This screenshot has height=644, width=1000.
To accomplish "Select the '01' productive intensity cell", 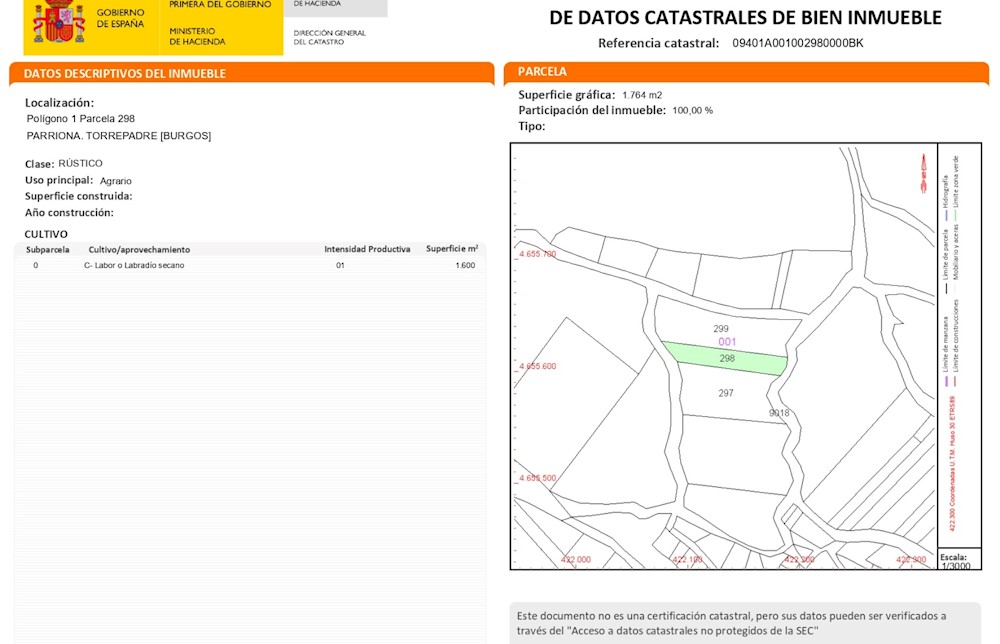I will coord(340,265).
